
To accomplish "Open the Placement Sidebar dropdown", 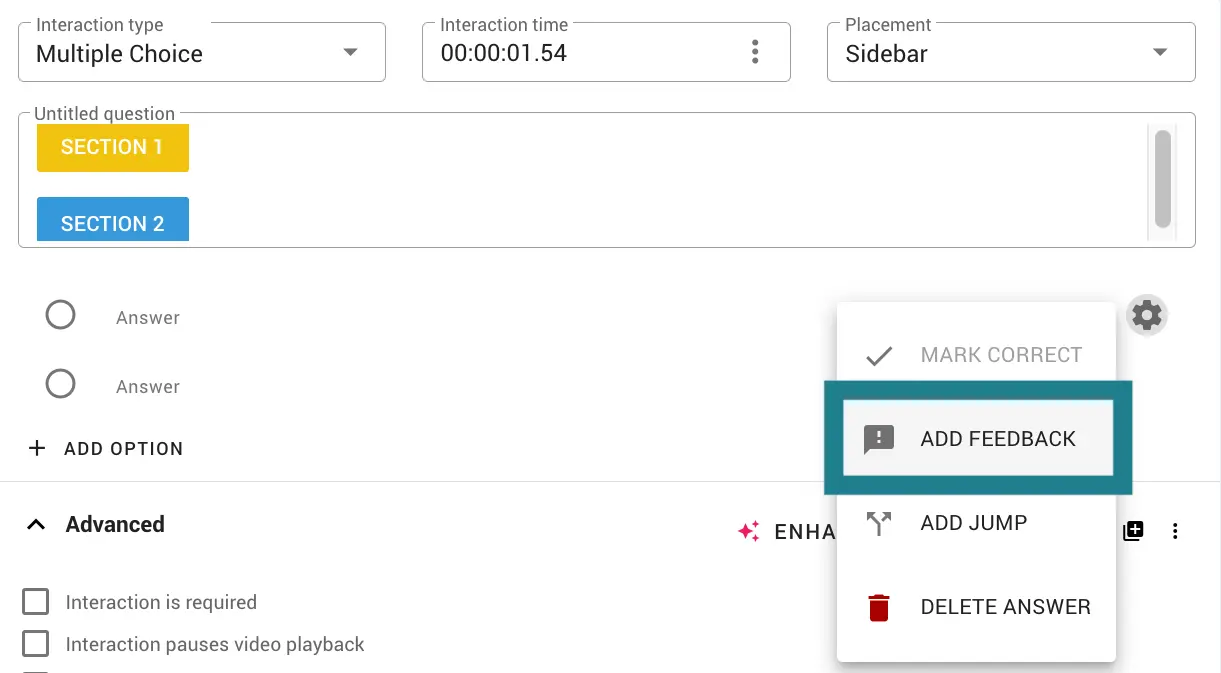I will (x=1011, y=52).
